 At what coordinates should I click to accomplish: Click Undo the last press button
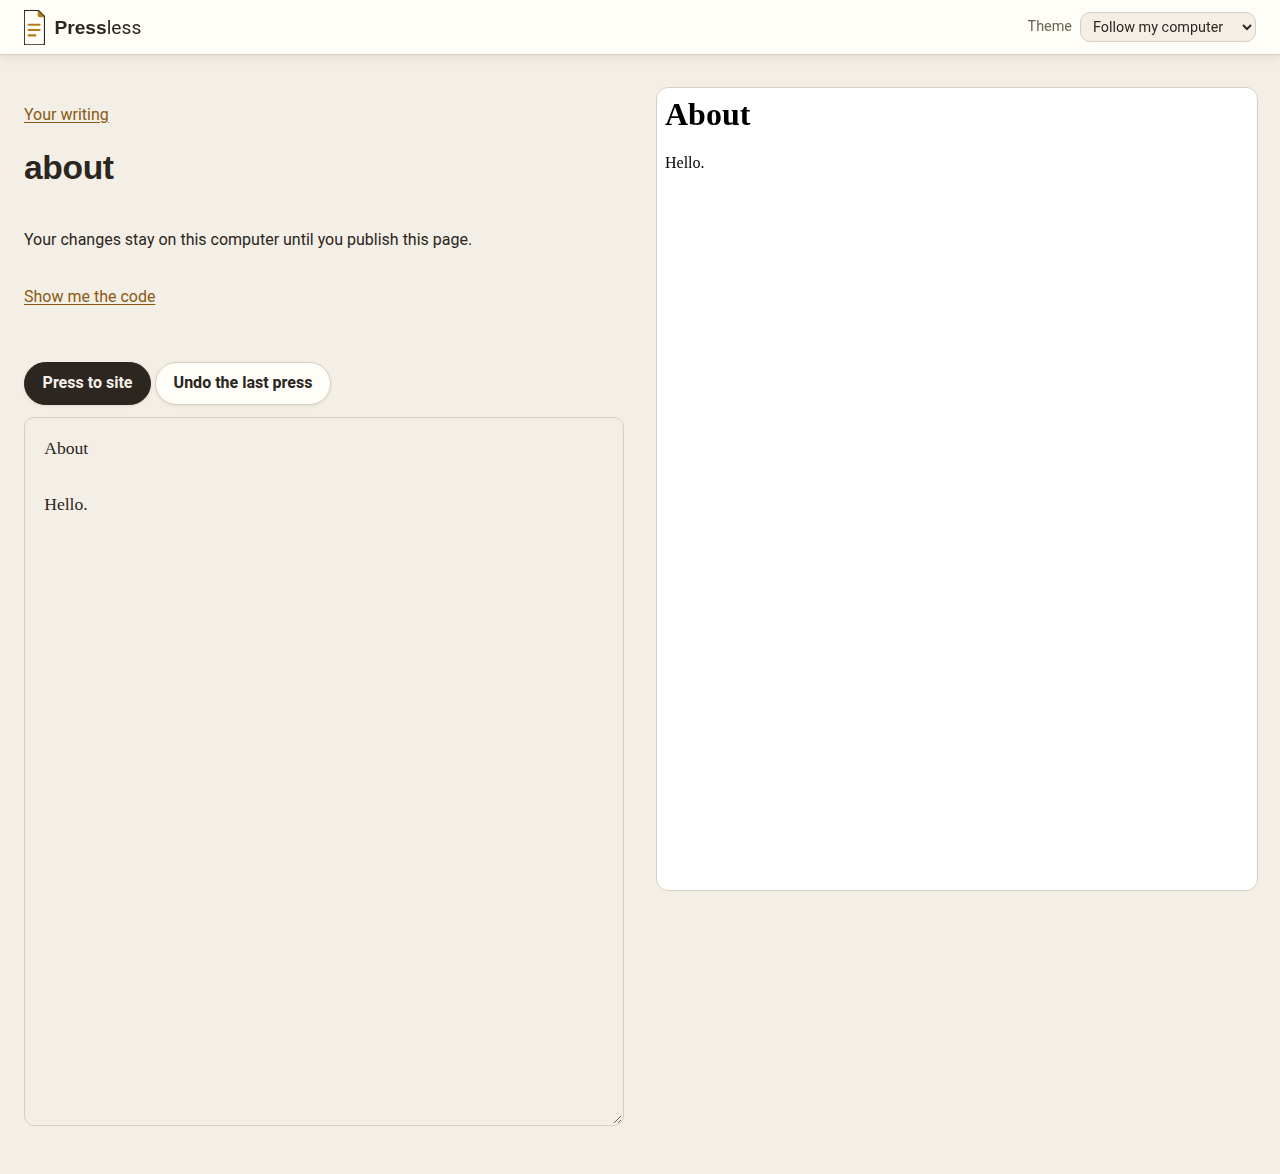click(243, 383)
